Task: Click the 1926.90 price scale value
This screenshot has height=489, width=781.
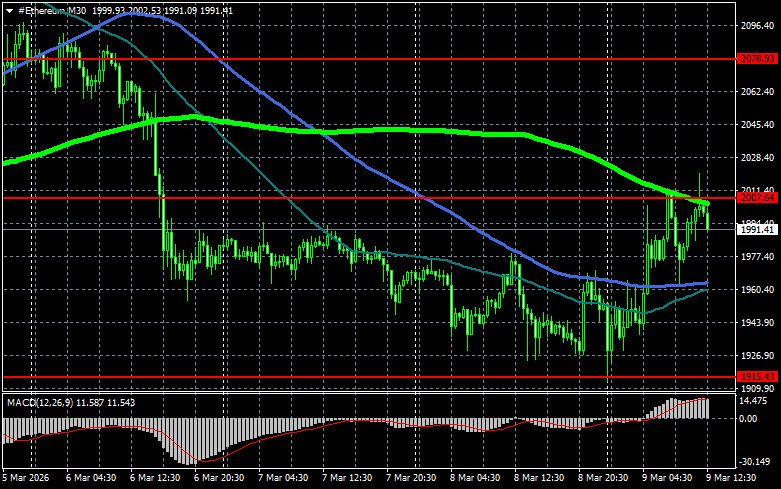Action: click(x=758, y=356)
